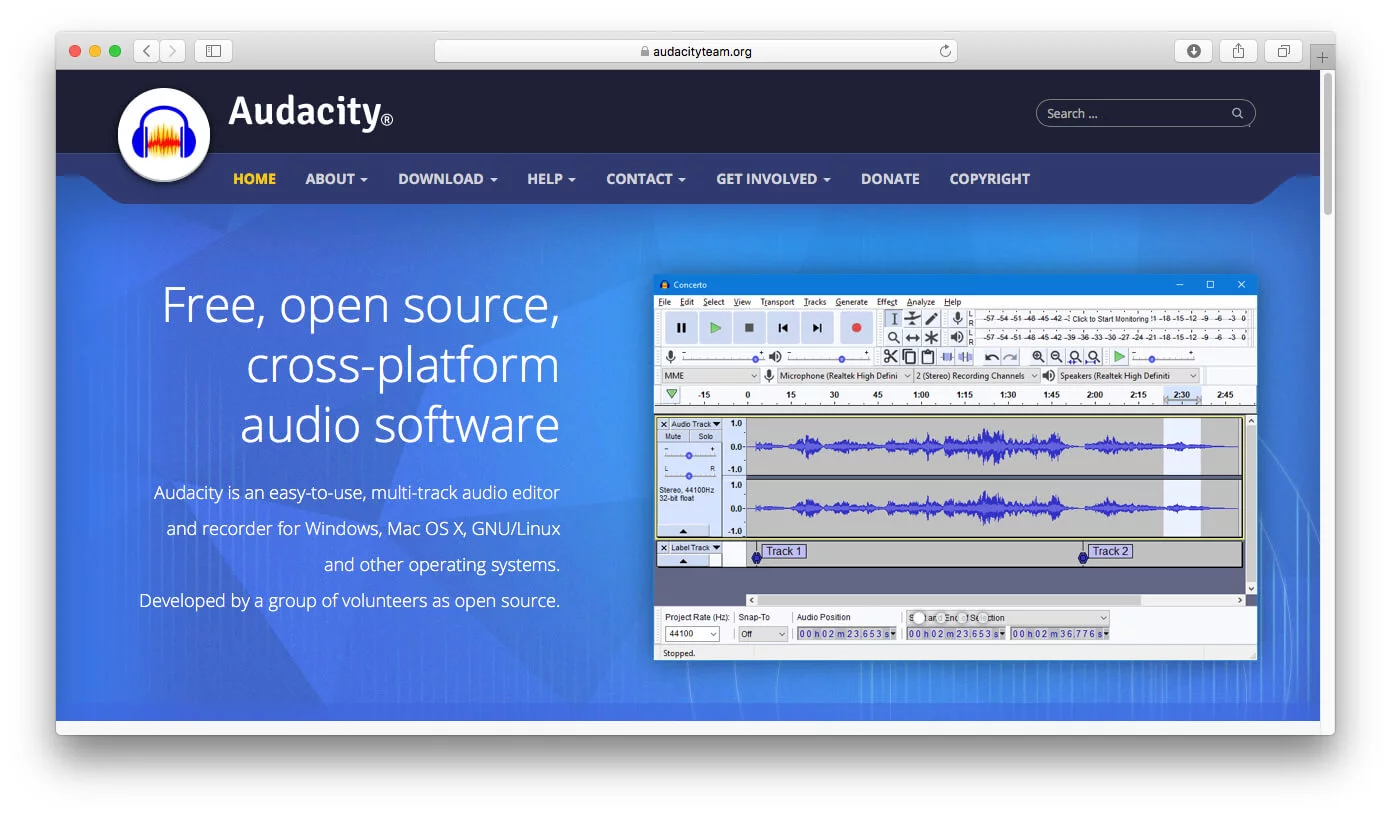Open the GET INVOLVED navigation item
This screenshot has height=815, width=1391.
tap(773, 179)
